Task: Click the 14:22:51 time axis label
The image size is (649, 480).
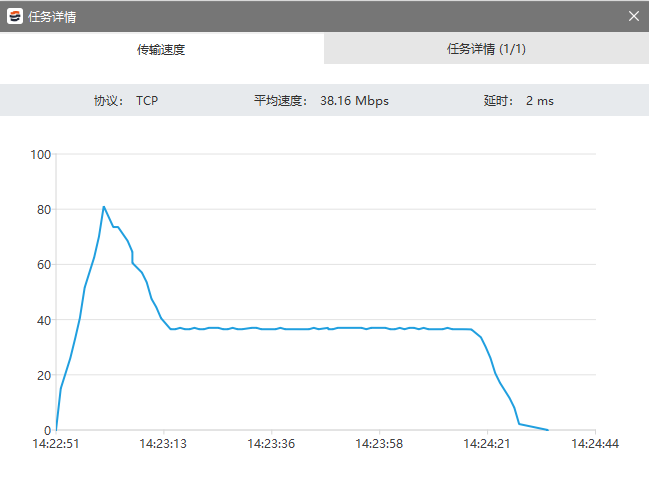Action: (x=56, y=443)
